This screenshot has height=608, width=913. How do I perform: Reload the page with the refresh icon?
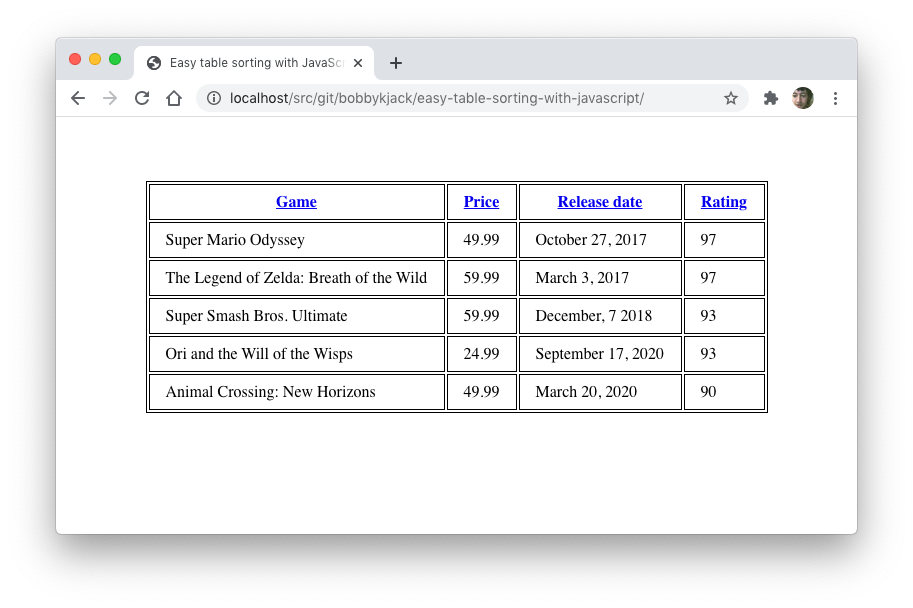point(141,98)
